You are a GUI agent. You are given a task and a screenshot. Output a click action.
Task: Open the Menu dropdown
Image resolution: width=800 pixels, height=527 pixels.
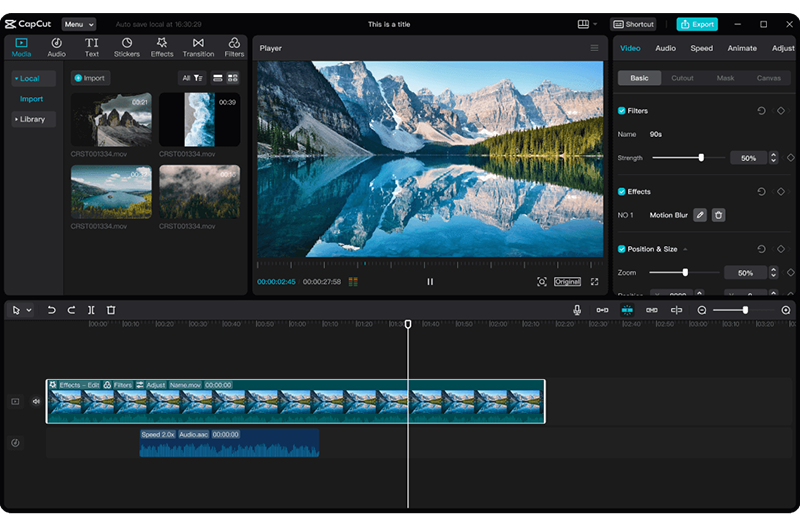pyautogui.click(x=78, y=24)
